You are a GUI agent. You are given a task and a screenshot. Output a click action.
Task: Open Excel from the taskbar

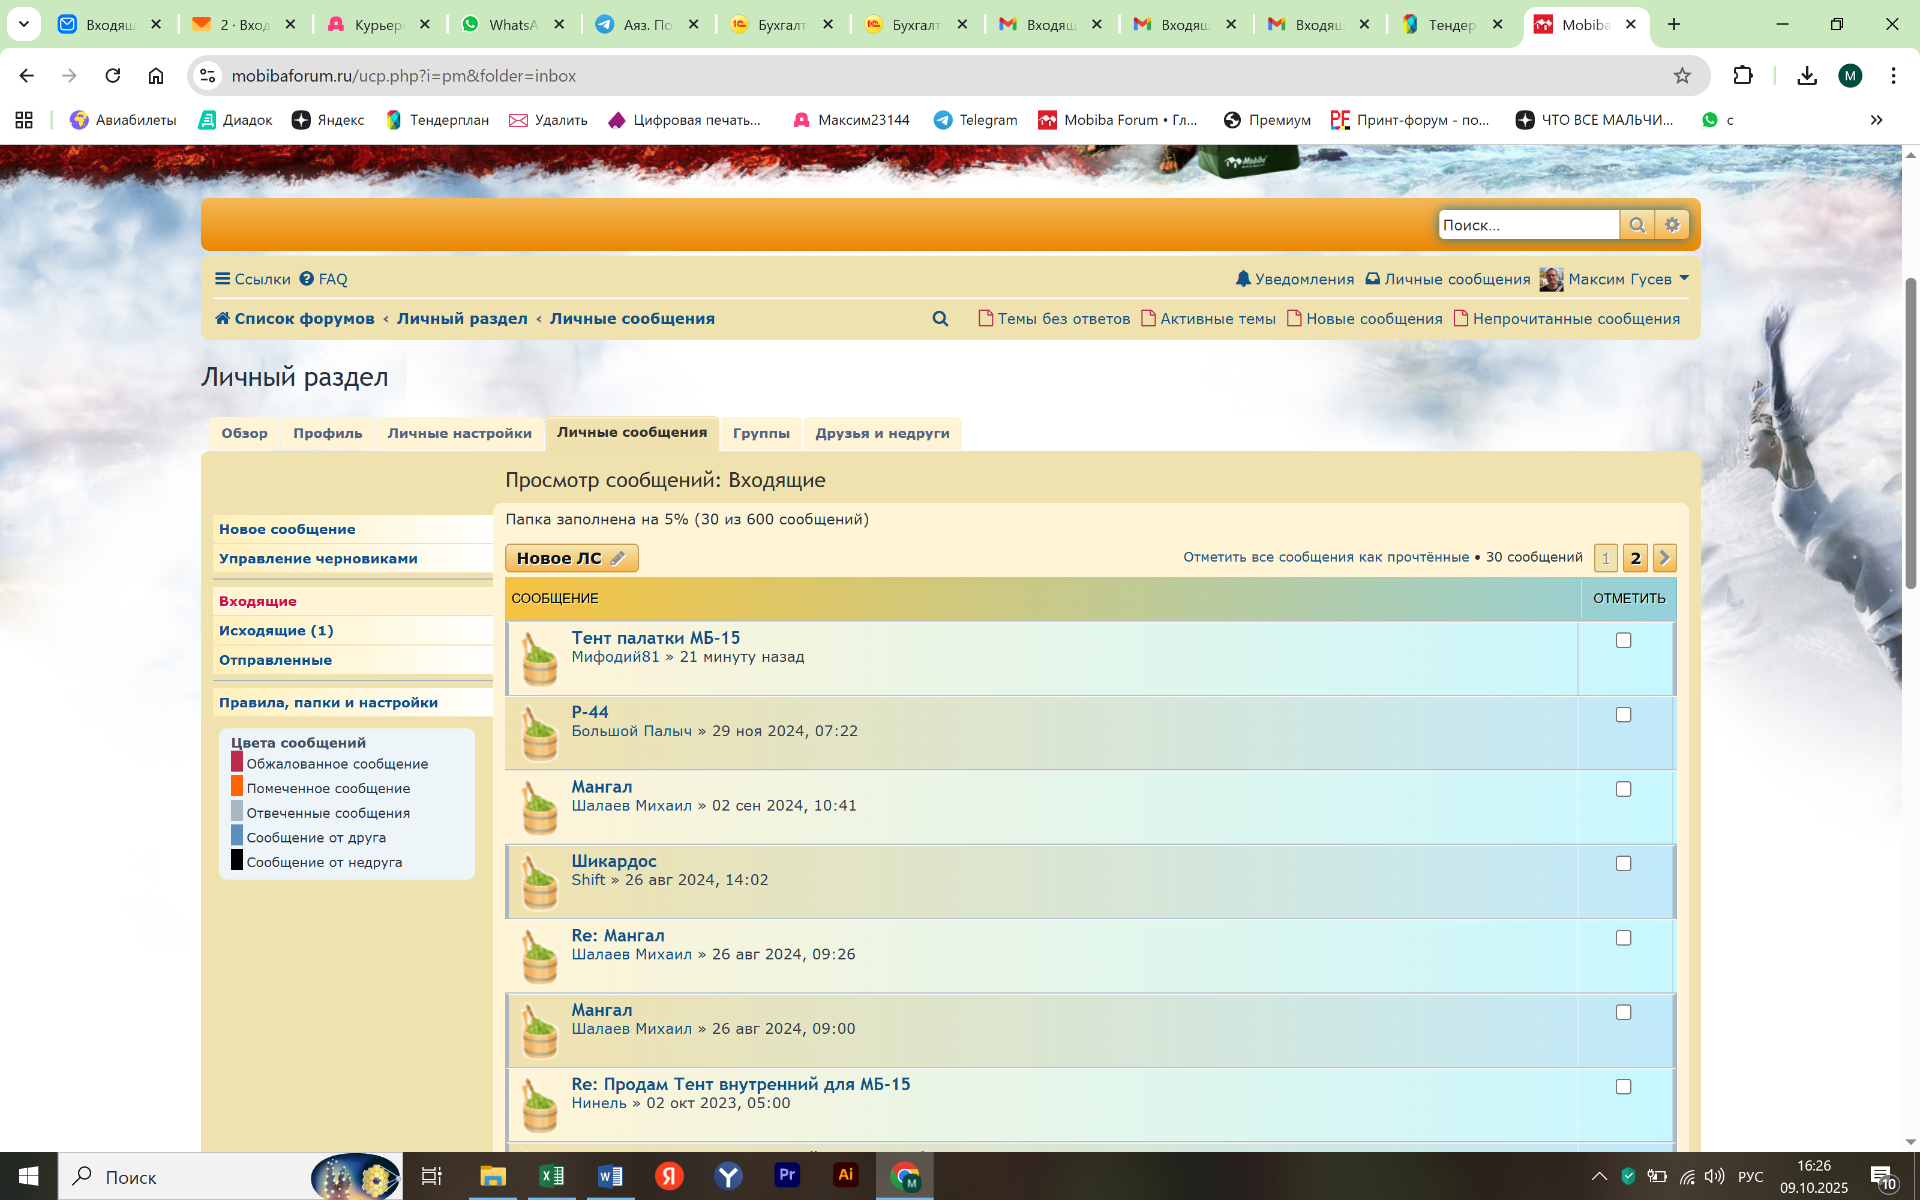(x=552, y=1176)
